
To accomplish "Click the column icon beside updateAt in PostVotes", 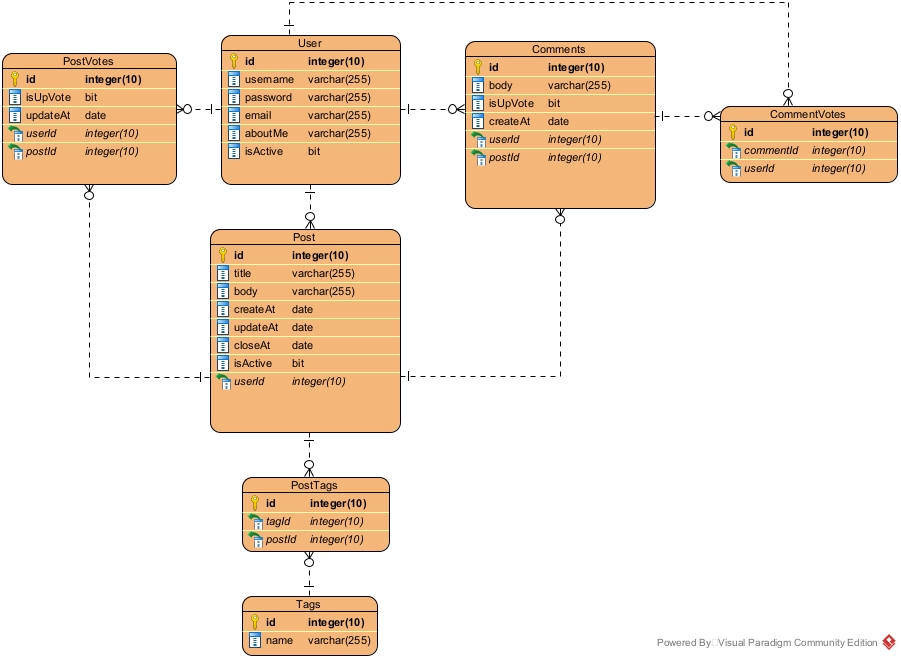I will pyautogui.click(x=16, y=115).
